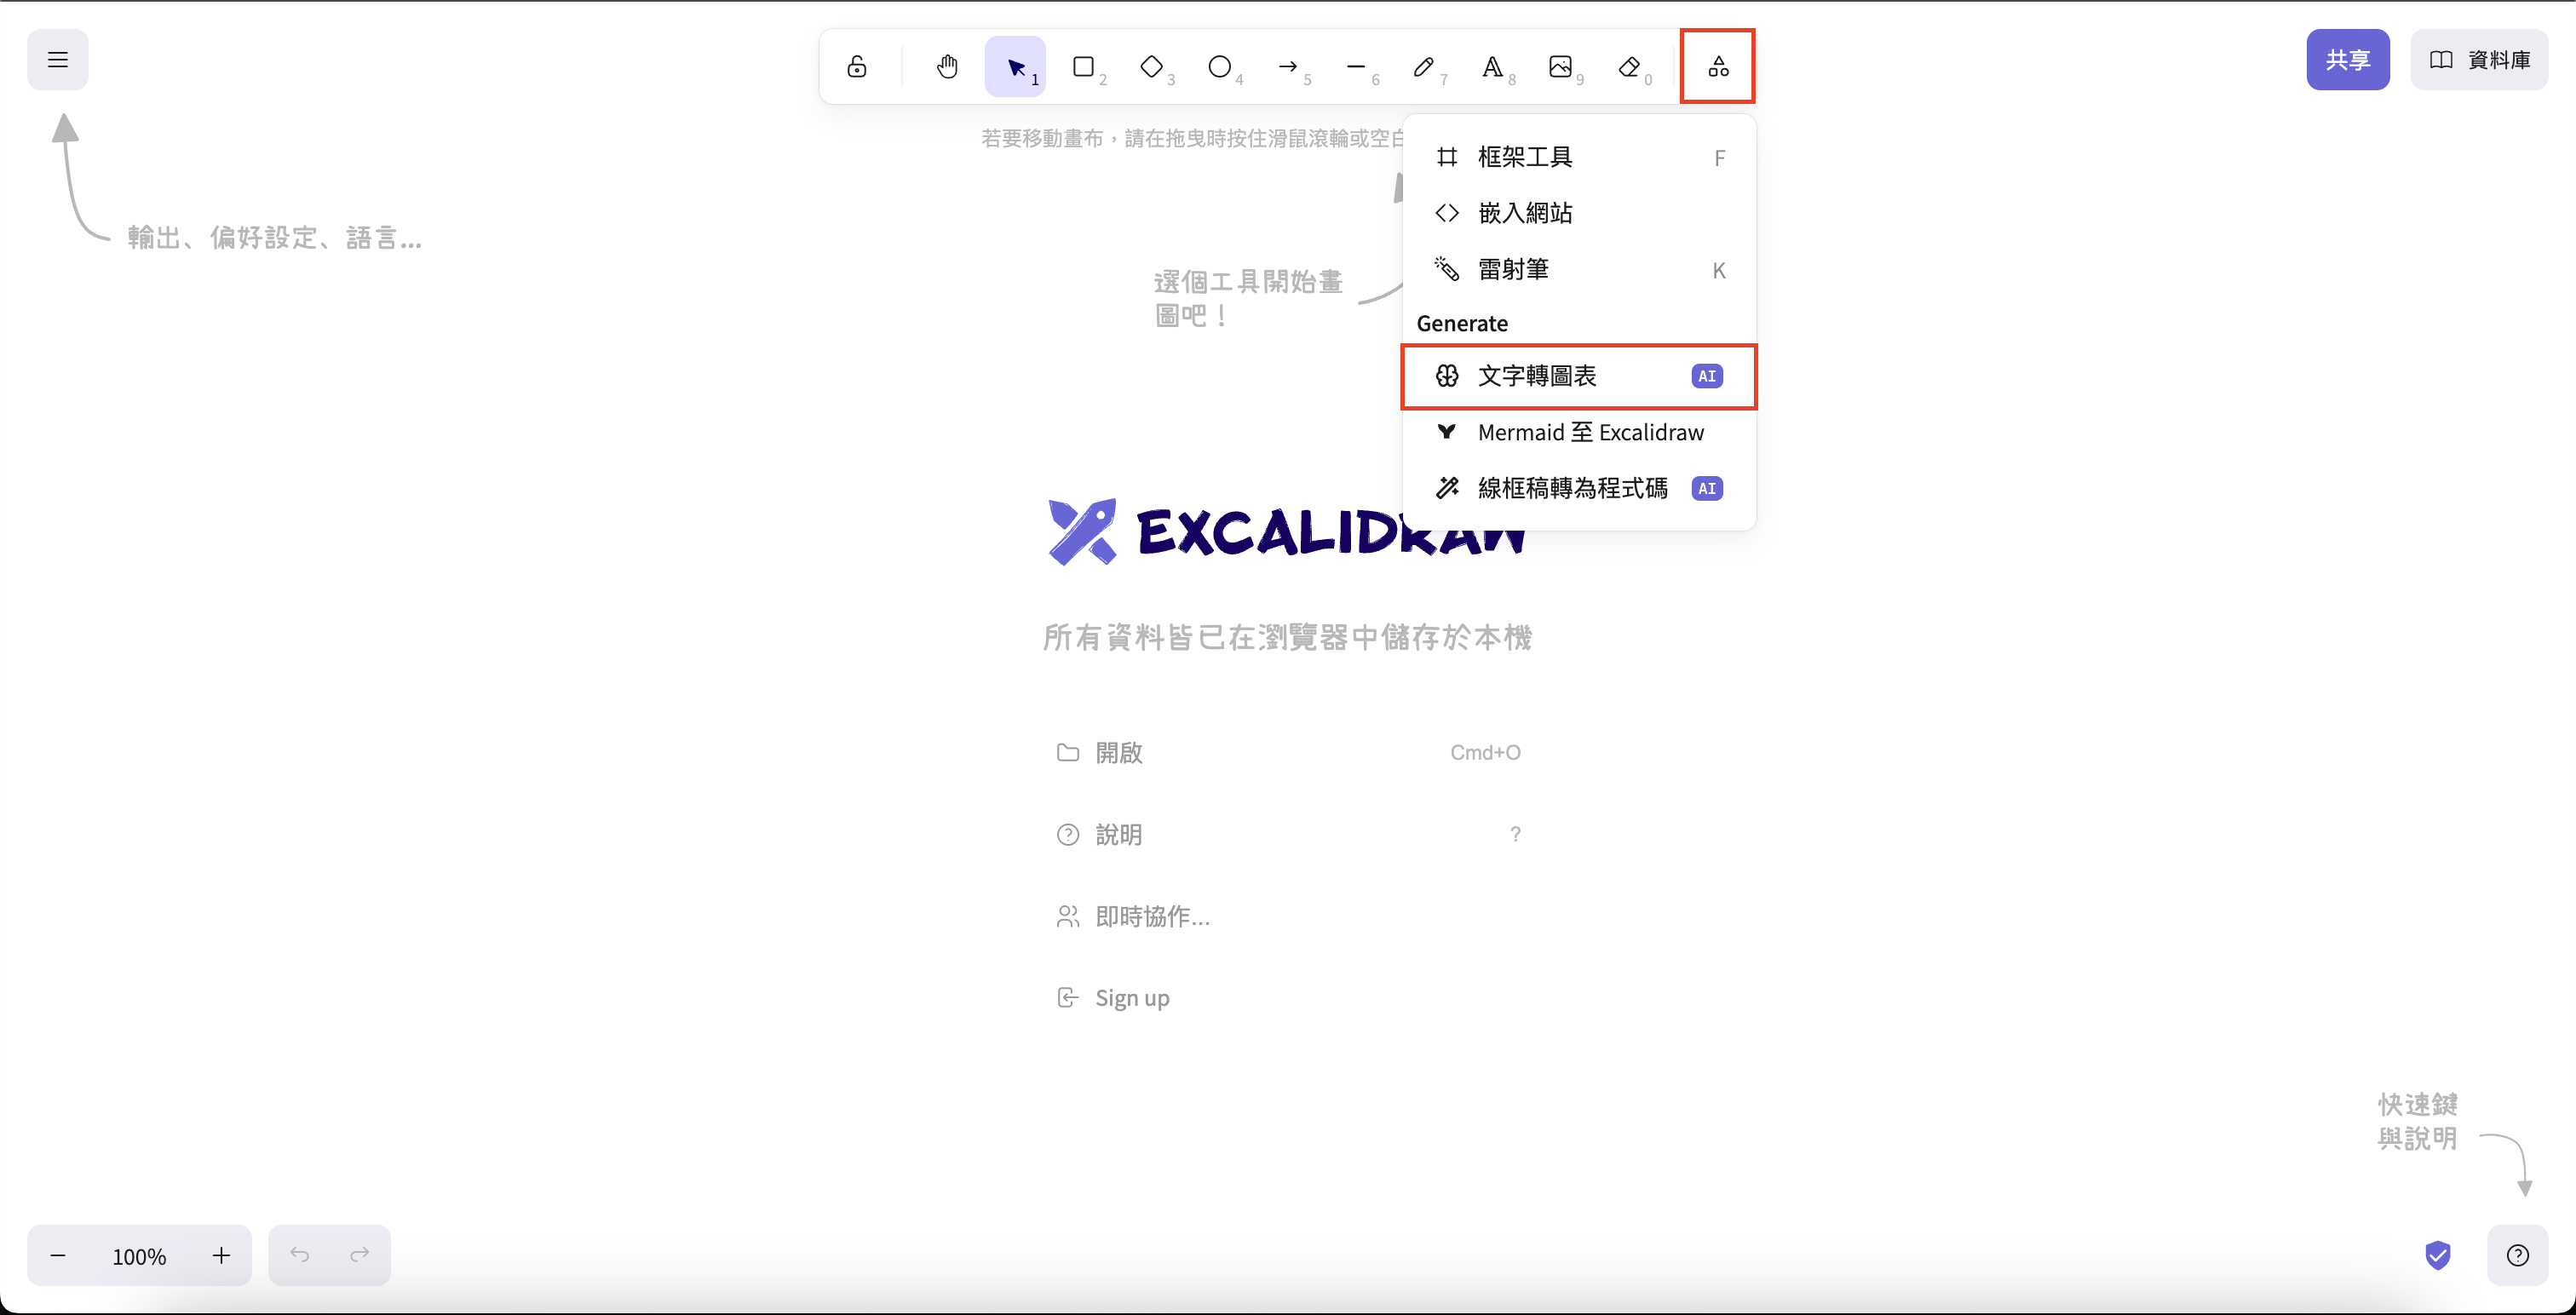The width and height of the screenshot is (2576, 1315).
Task: Click the encryption shield icon
Action: (x=2438, y=1256)
